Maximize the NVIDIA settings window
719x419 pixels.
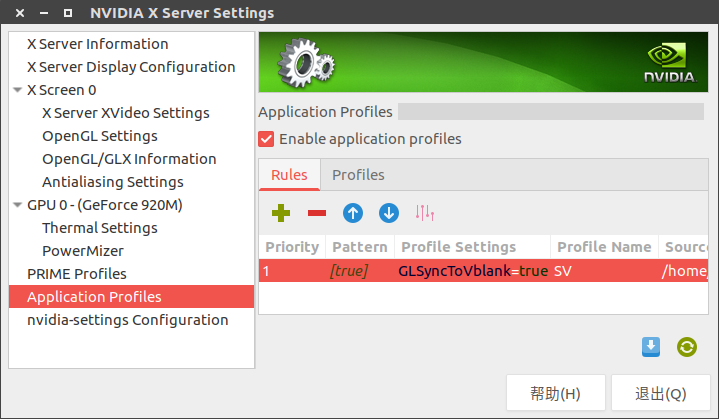68,13
